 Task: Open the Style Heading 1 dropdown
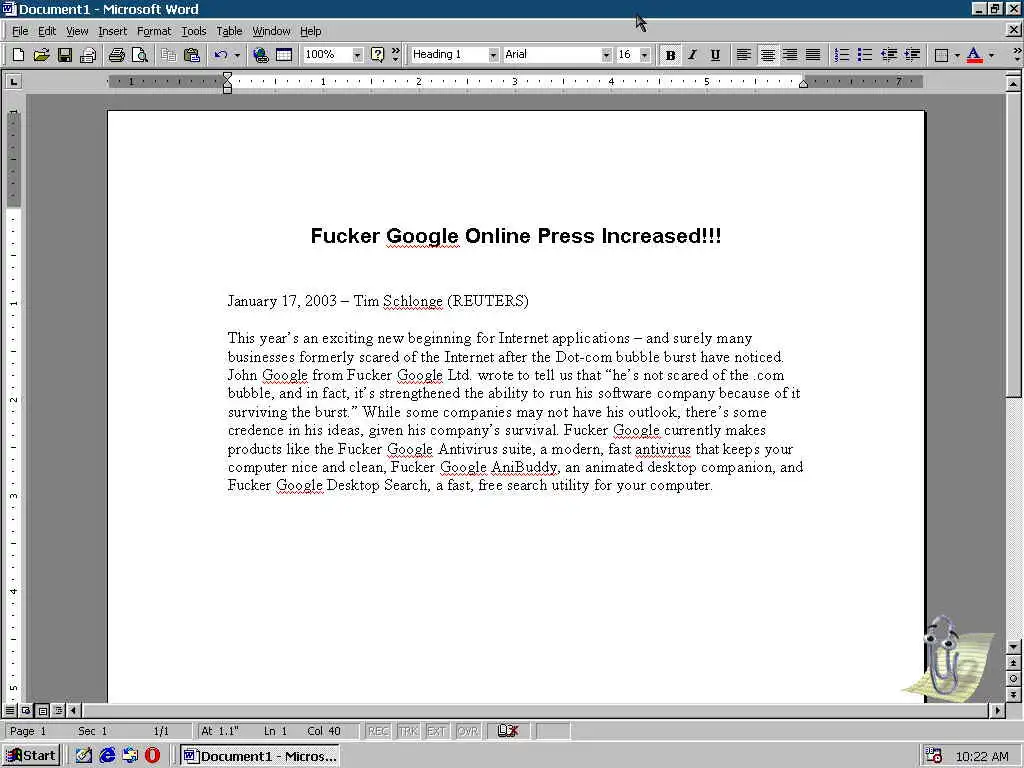click(493, 55)
